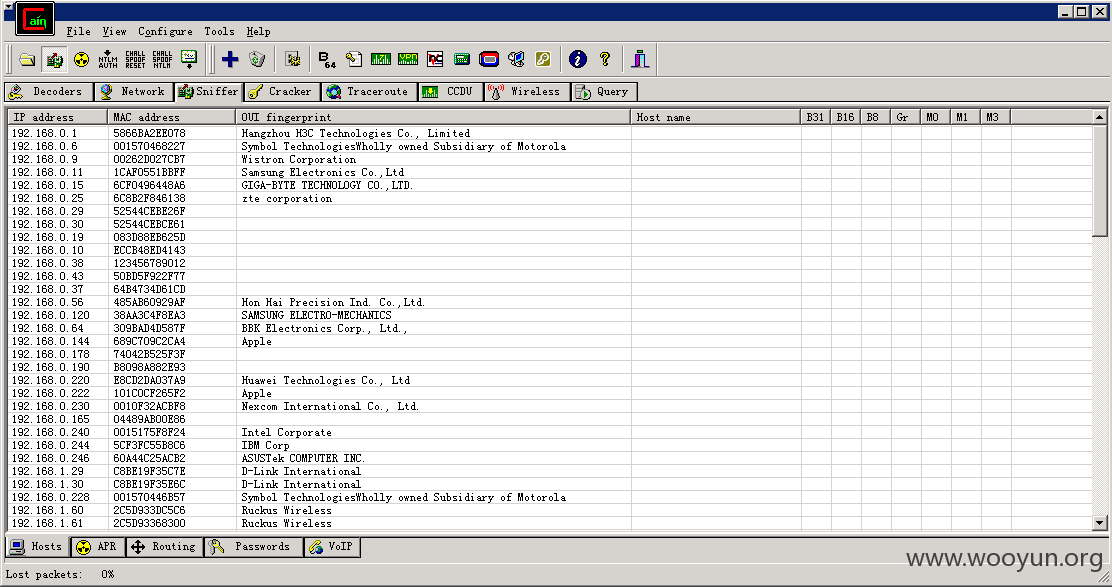The height and width of the screenshot is (587, 1112).
Task: Click Huawei Technologies Co., Ltd entry
Action: [326, 380]
